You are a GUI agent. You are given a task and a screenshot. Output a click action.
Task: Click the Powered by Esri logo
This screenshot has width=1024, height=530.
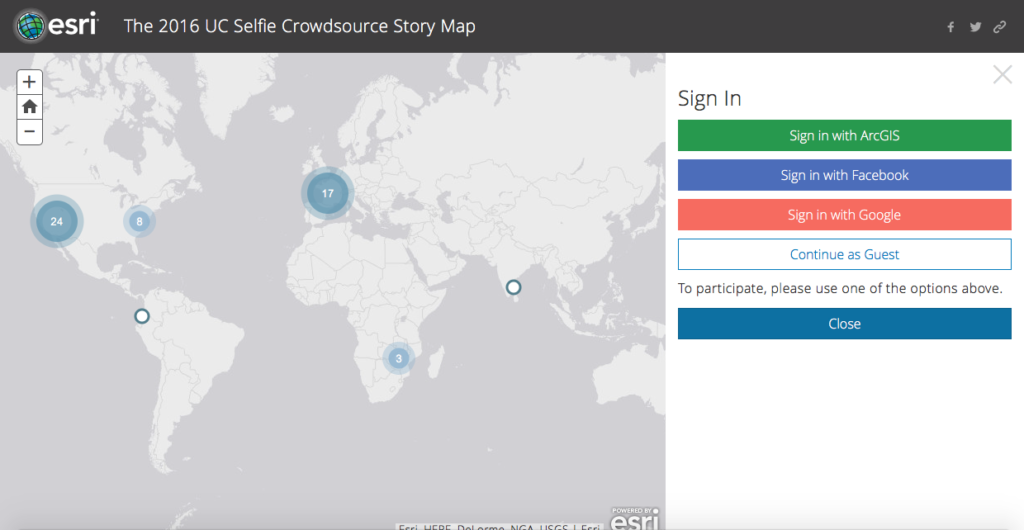click(635, 518)
